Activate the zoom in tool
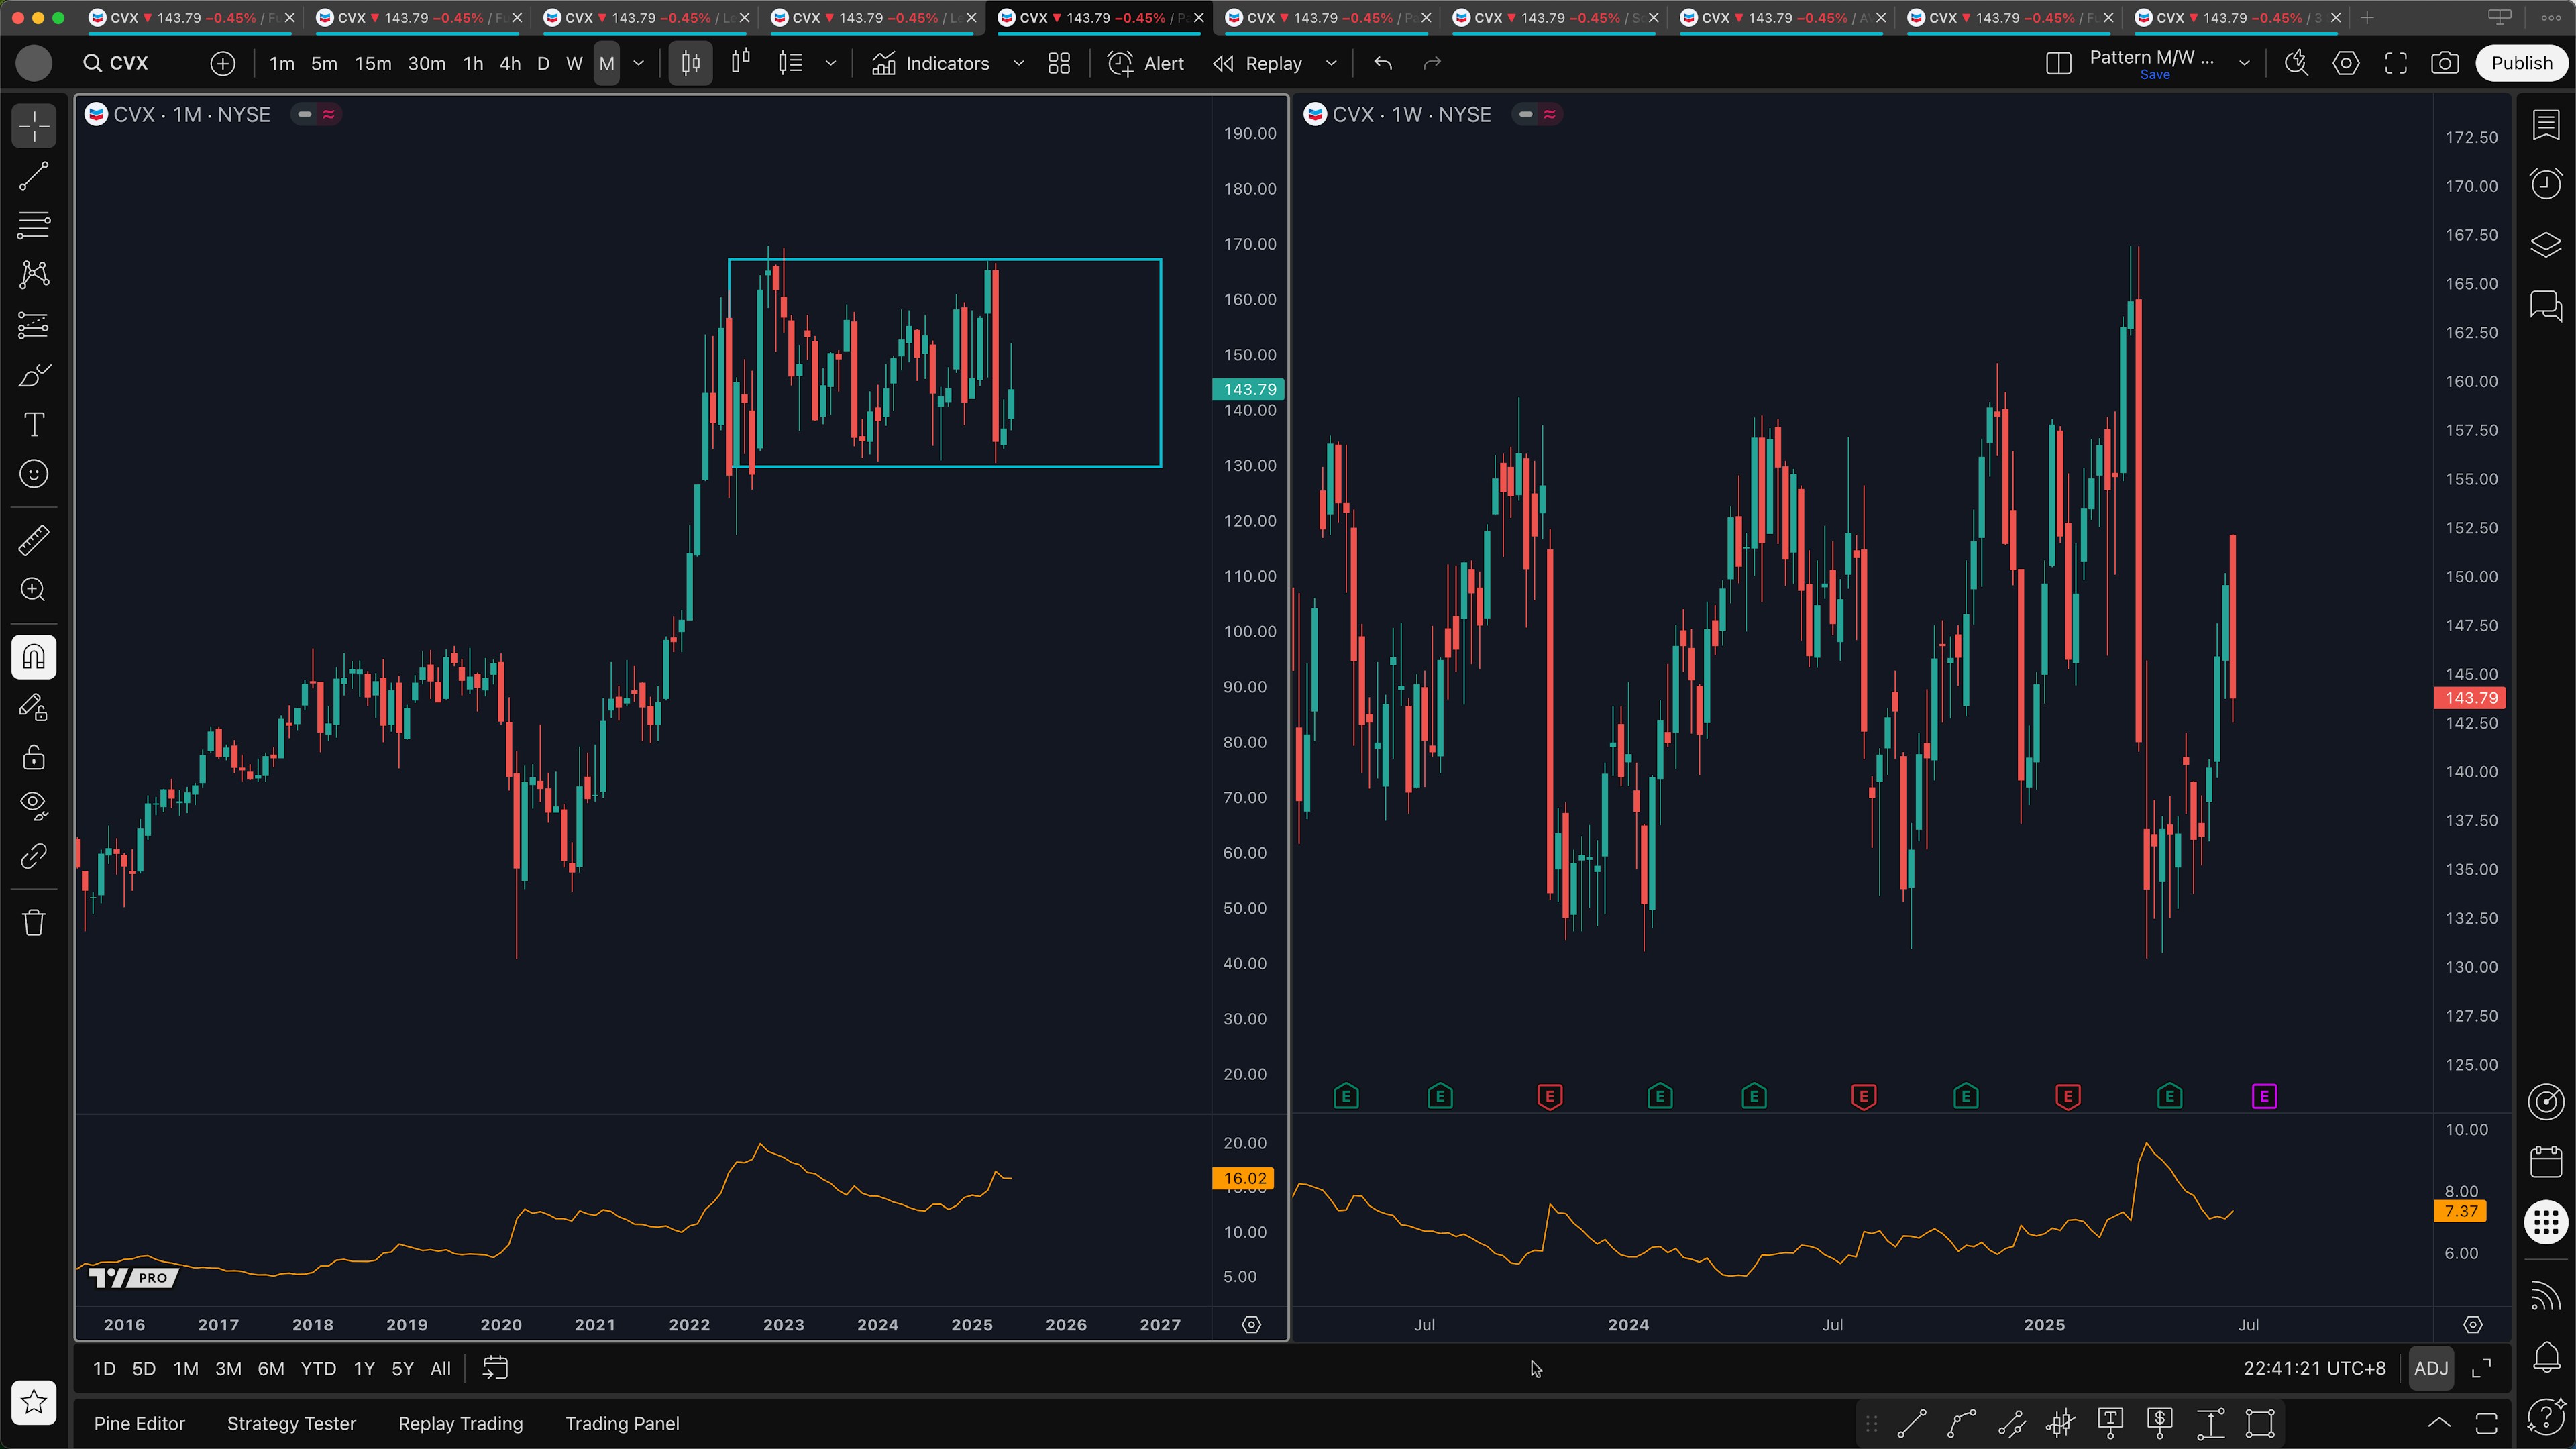The image size is (2576, 1449). pos(34,590)
